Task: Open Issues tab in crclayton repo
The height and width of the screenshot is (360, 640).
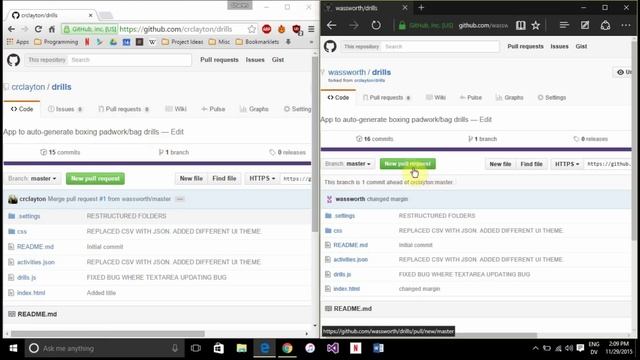Action: coord(65,109)
